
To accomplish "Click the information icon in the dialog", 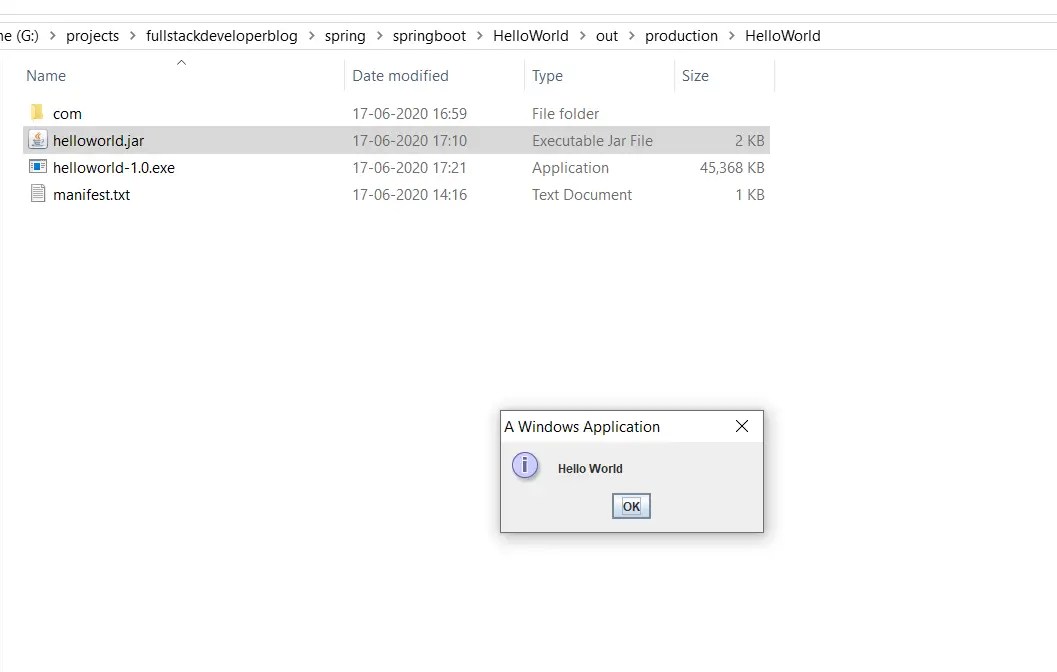I will [x=525, y=466].
